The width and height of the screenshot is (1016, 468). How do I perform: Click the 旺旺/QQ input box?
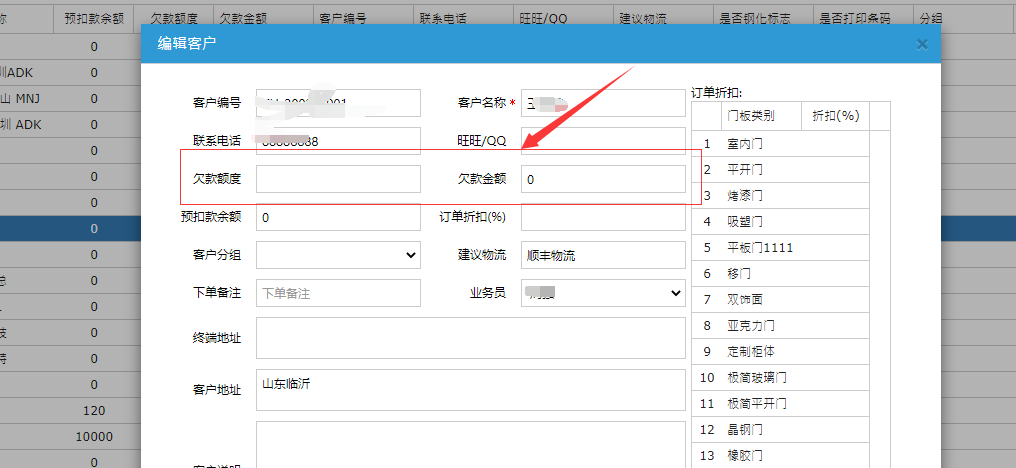coord(603,141)
